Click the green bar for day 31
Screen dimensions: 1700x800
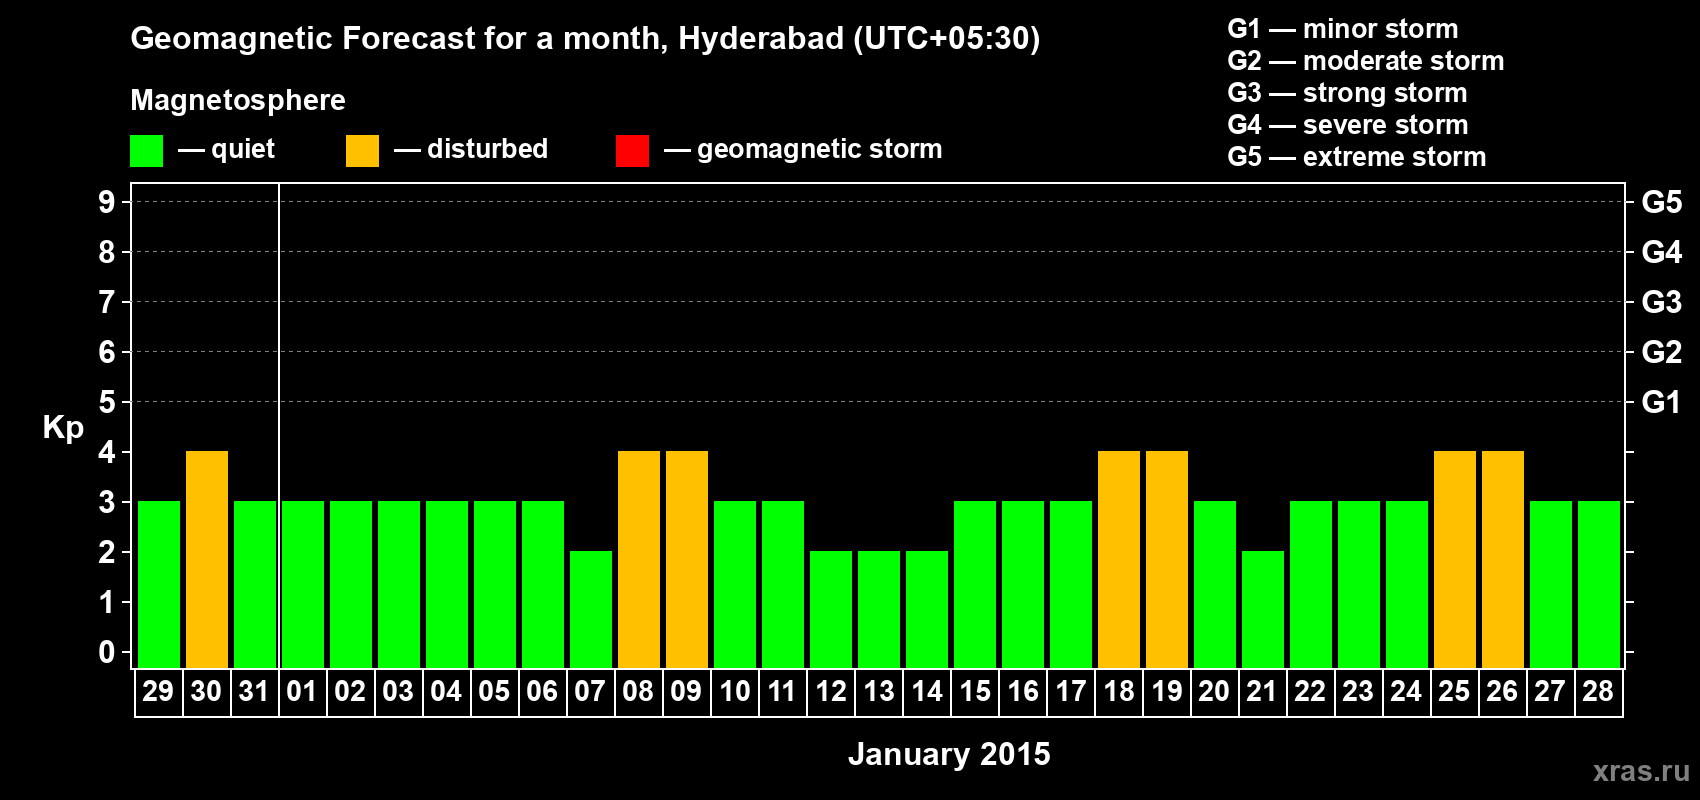255,585
